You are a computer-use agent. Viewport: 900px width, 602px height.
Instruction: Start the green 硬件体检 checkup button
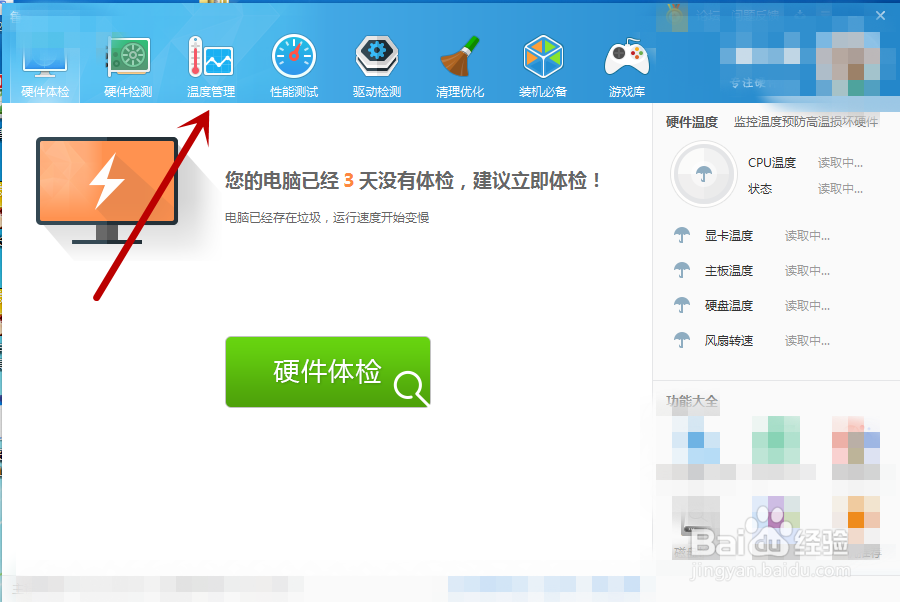(328, 372)
